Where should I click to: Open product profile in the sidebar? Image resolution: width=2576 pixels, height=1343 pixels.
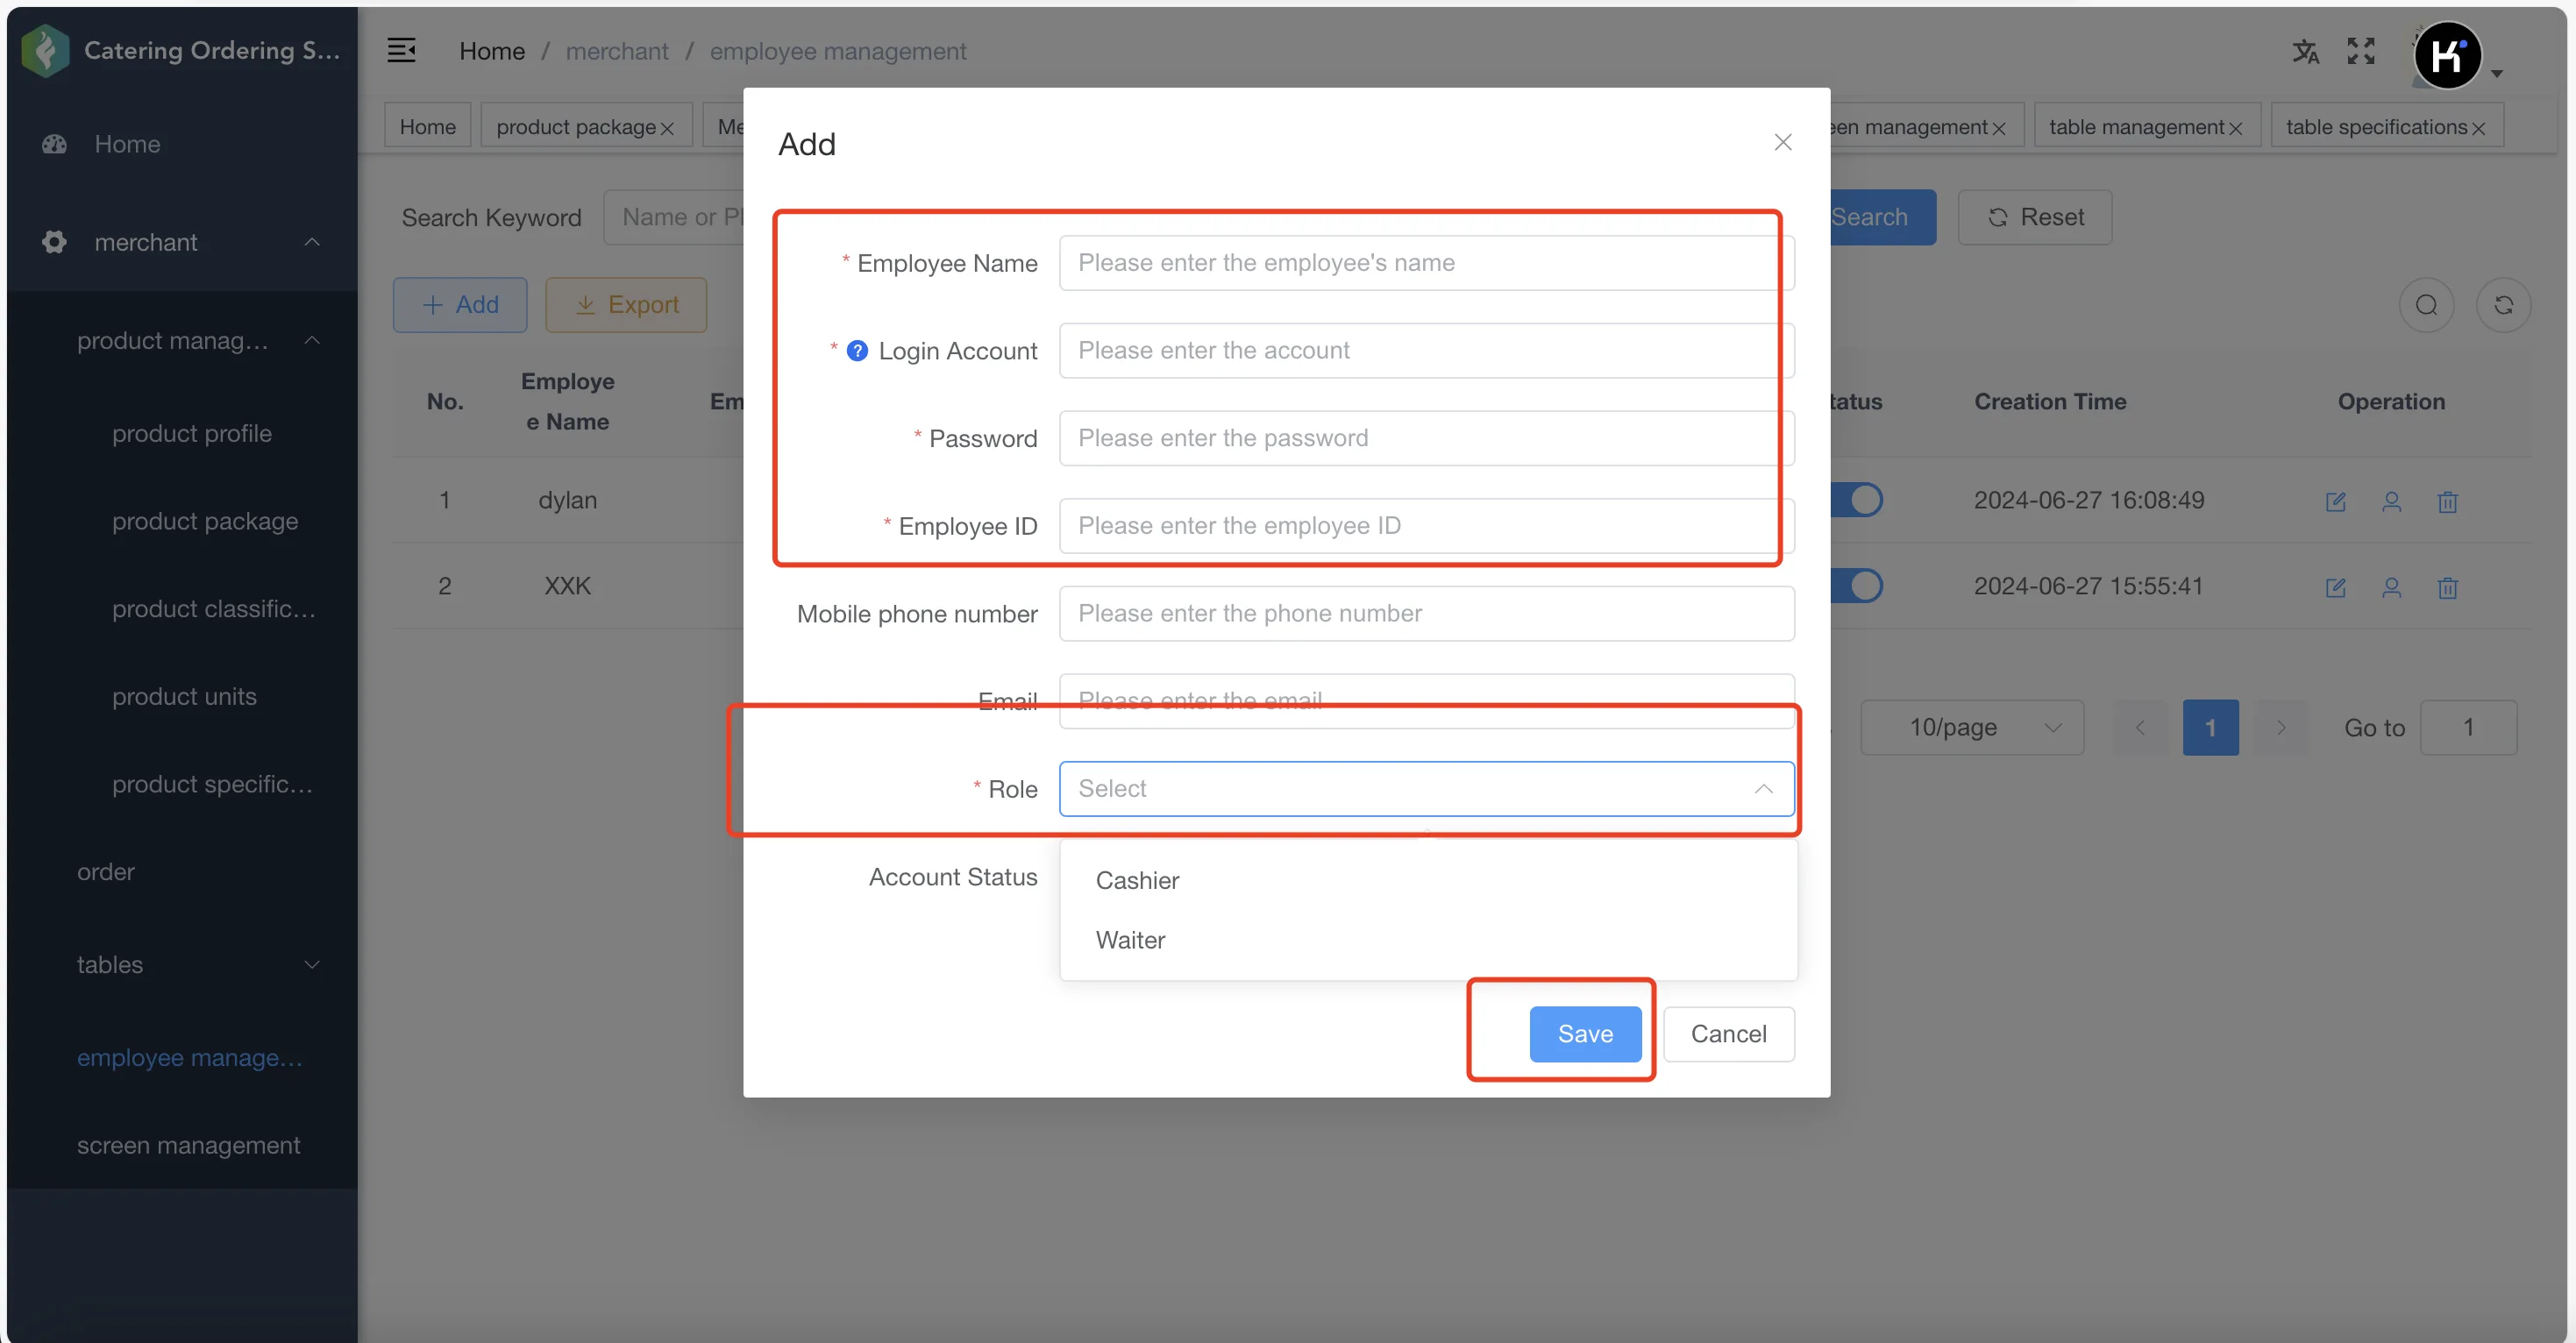pyautogui.click(x=192, y=434)
